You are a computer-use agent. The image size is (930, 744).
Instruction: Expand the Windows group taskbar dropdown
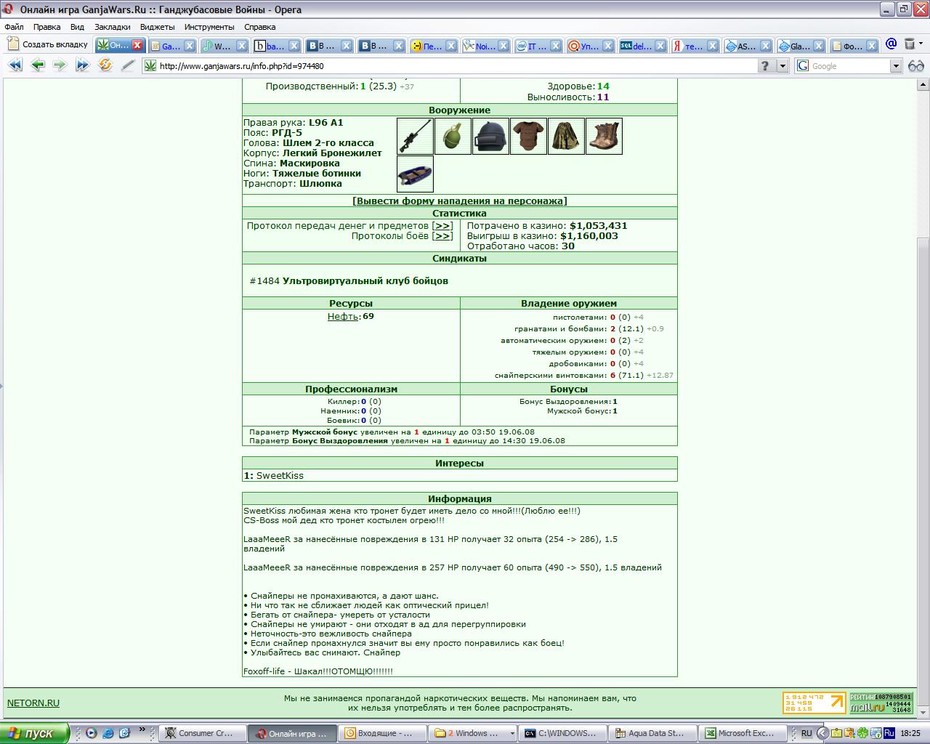tap(510, 733)
